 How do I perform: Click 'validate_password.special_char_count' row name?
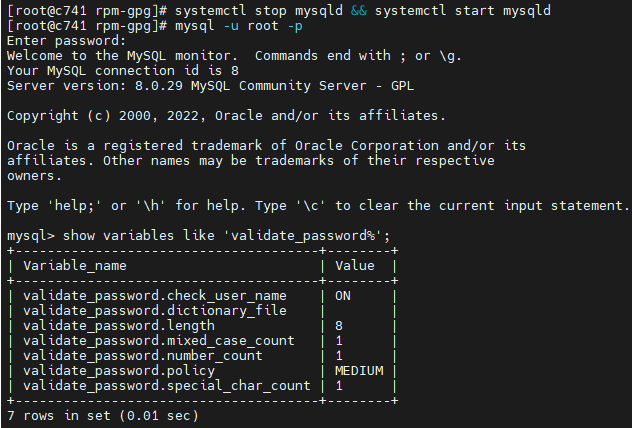167,386
